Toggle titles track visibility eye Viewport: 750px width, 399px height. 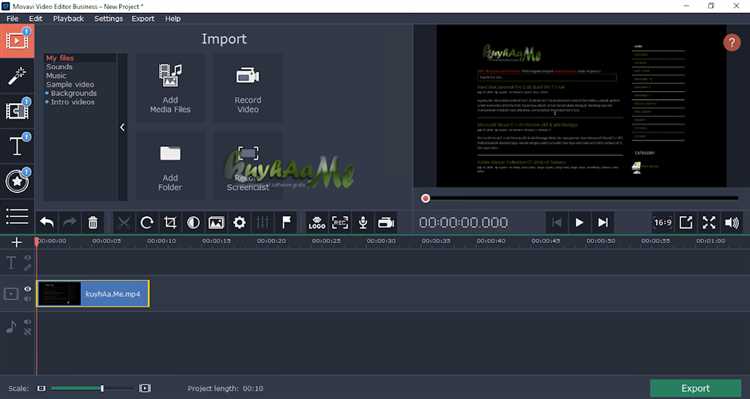[28, 258]
